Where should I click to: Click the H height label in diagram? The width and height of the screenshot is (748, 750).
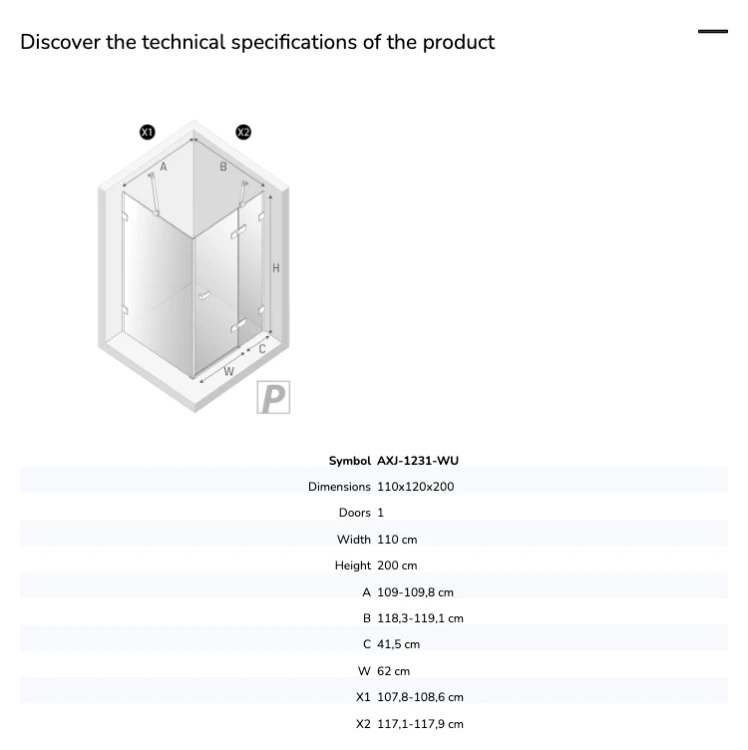(x=275, y=268)
